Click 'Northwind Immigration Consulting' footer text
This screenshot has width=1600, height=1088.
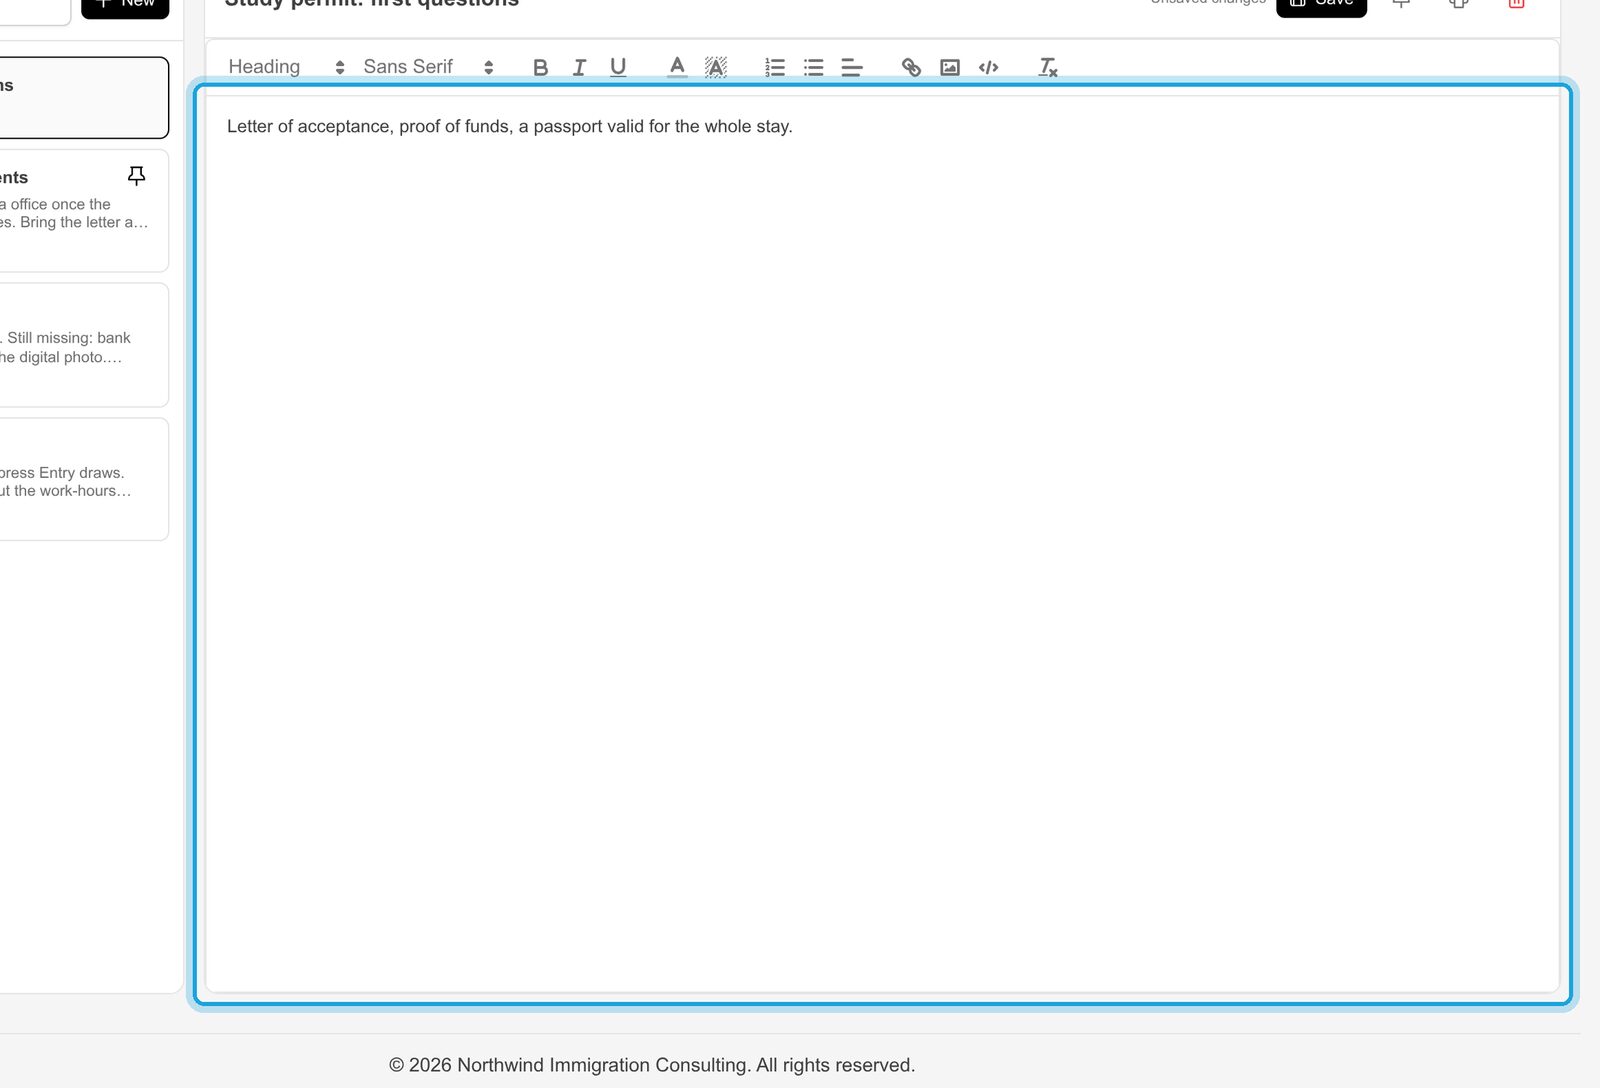(x=603, y=1065)
